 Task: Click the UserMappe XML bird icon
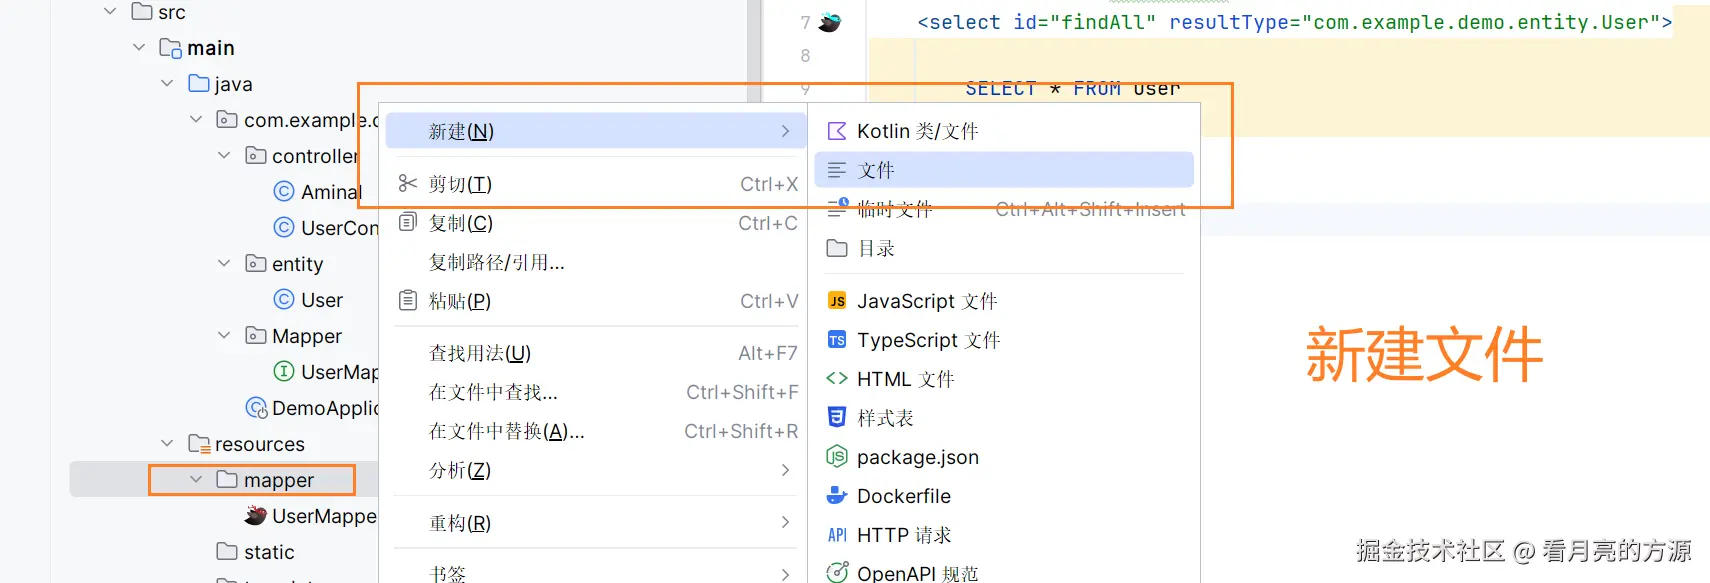pos(256,515)
